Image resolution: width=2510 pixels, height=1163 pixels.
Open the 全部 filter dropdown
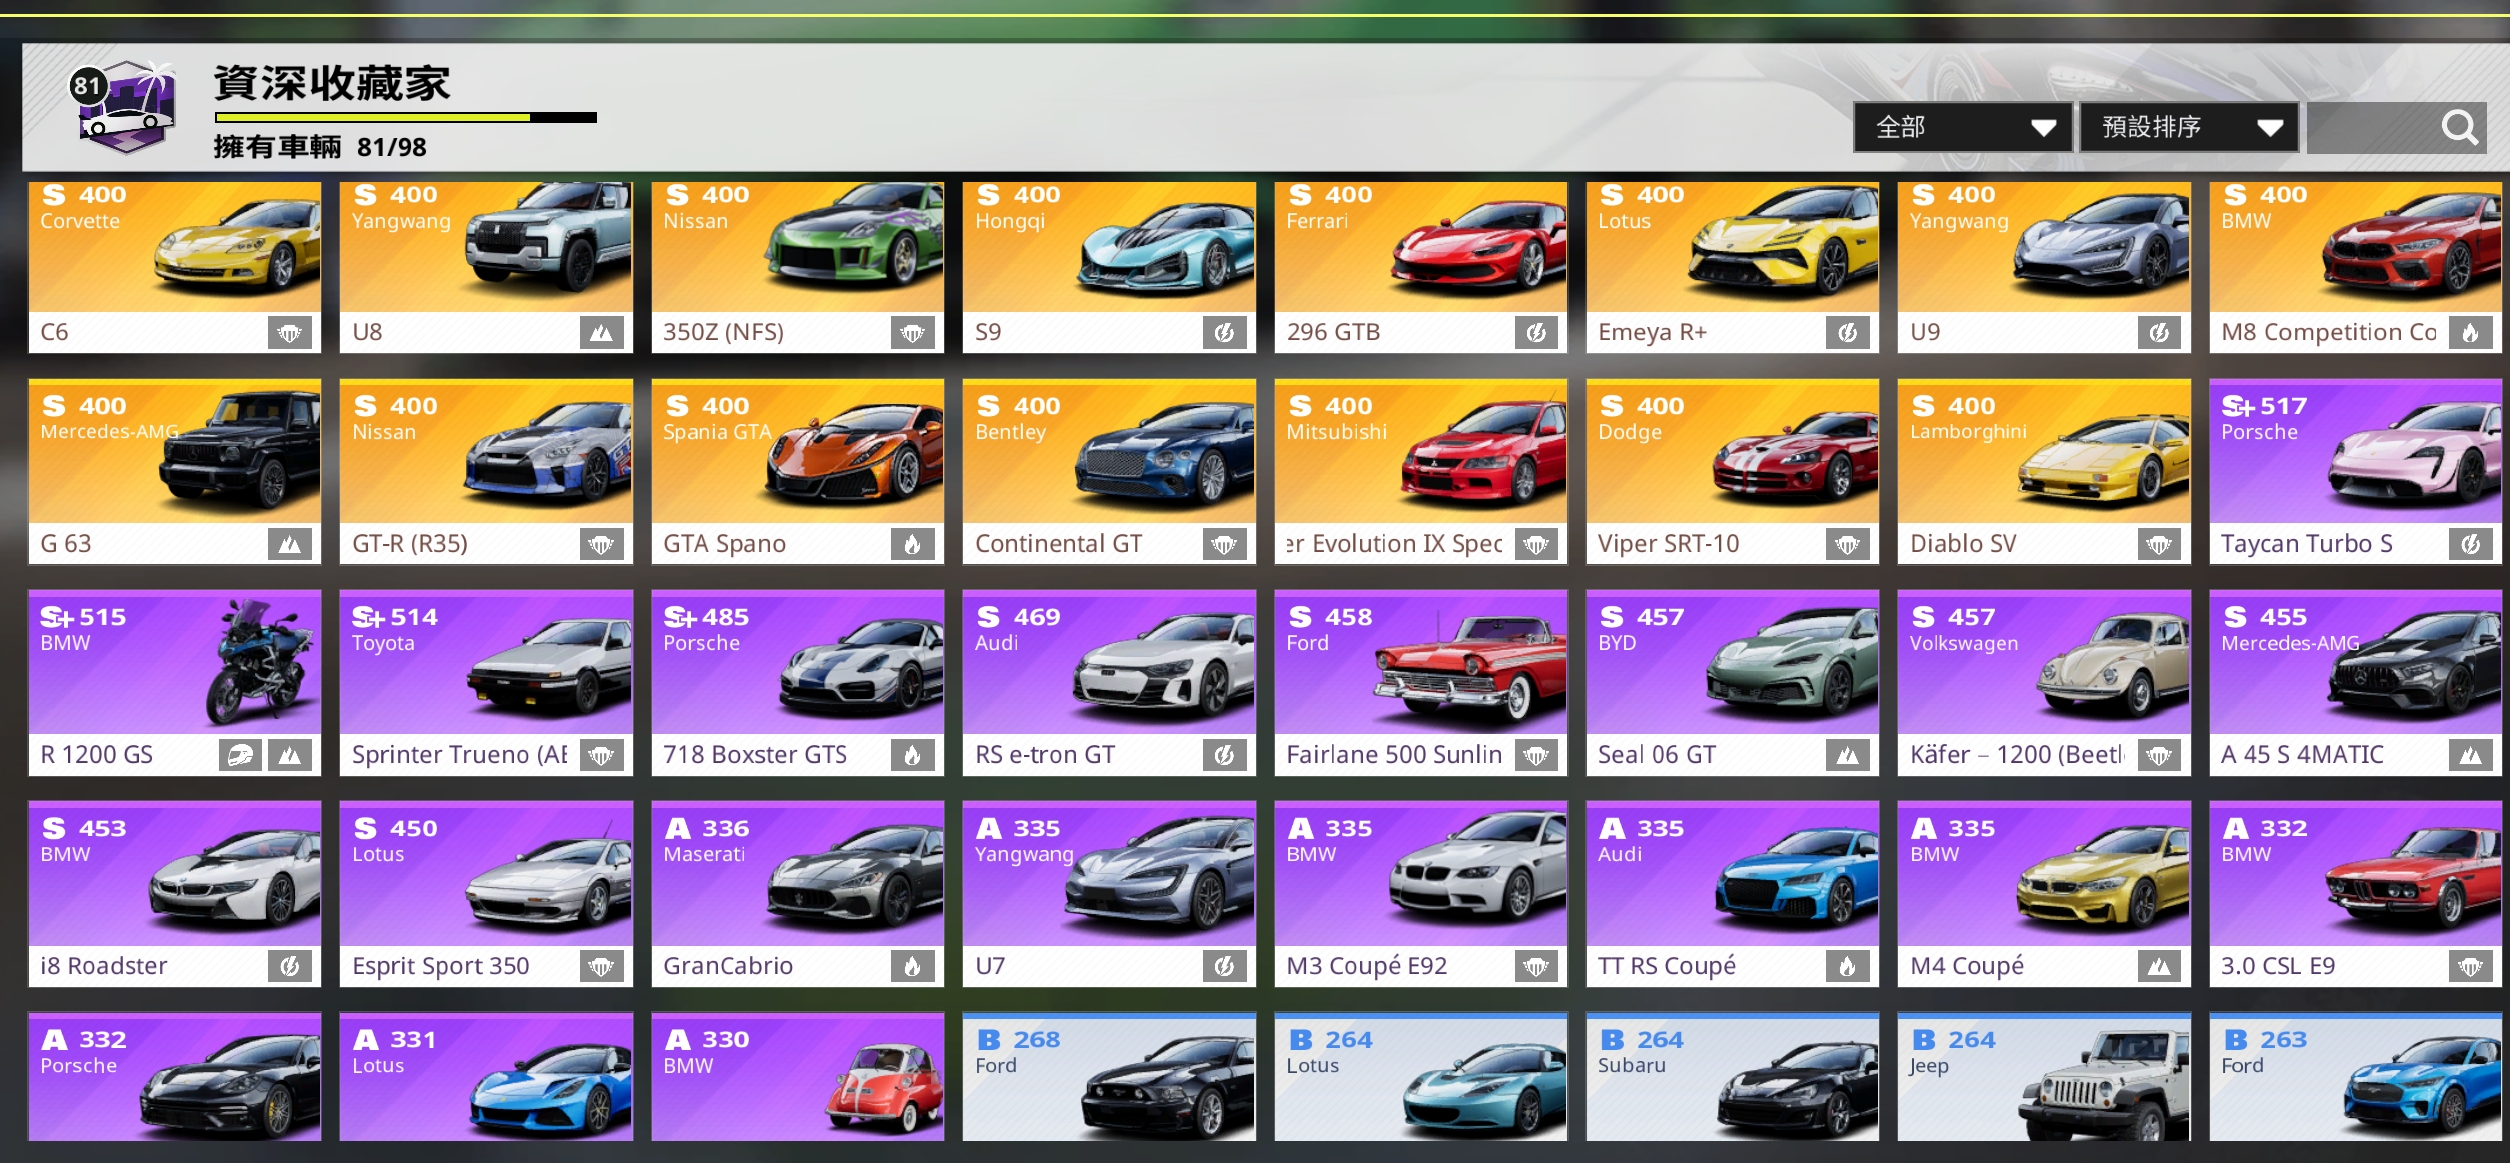tap(1961, 128)
